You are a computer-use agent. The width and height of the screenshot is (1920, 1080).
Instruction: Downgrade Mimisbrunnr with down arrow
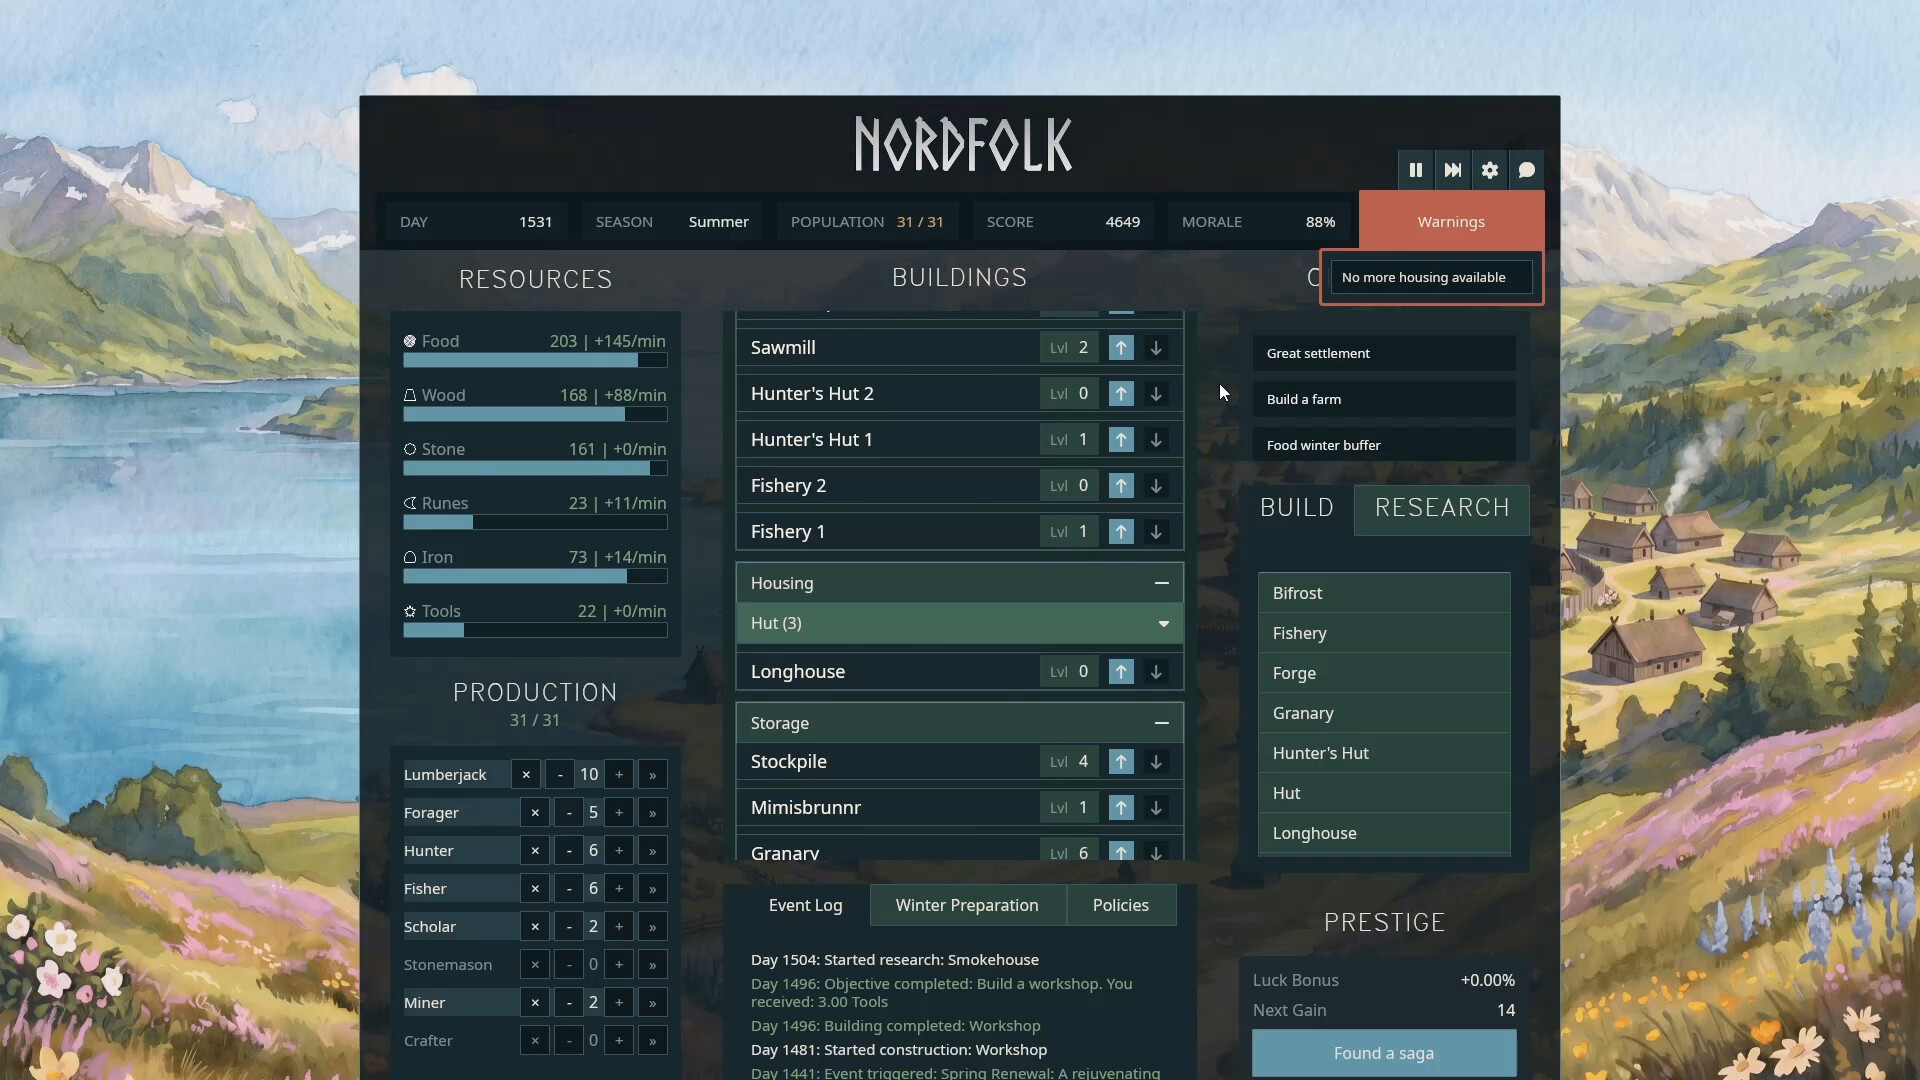(x=1156, y=808)
